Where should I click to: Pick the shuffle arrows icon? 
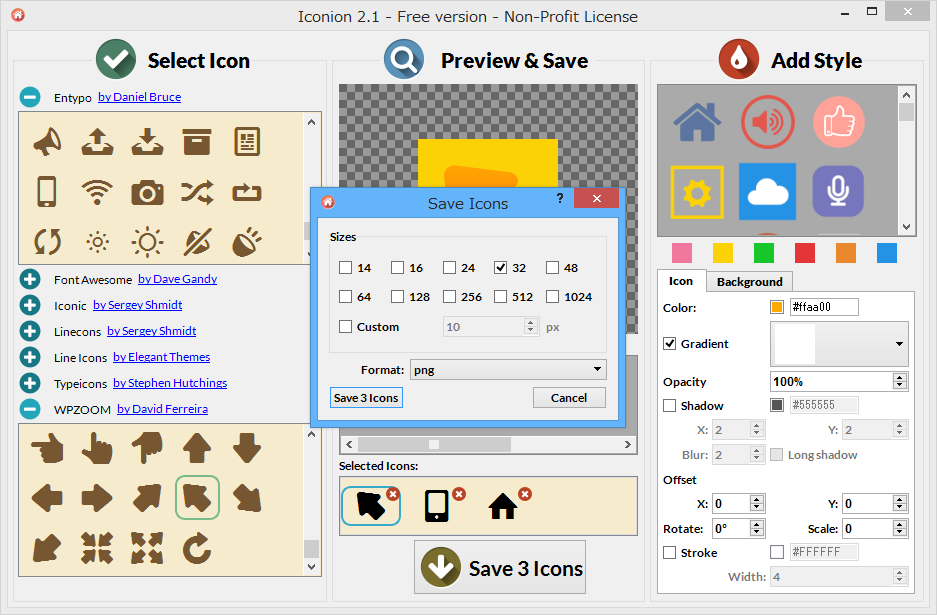(x=197, y=192)
